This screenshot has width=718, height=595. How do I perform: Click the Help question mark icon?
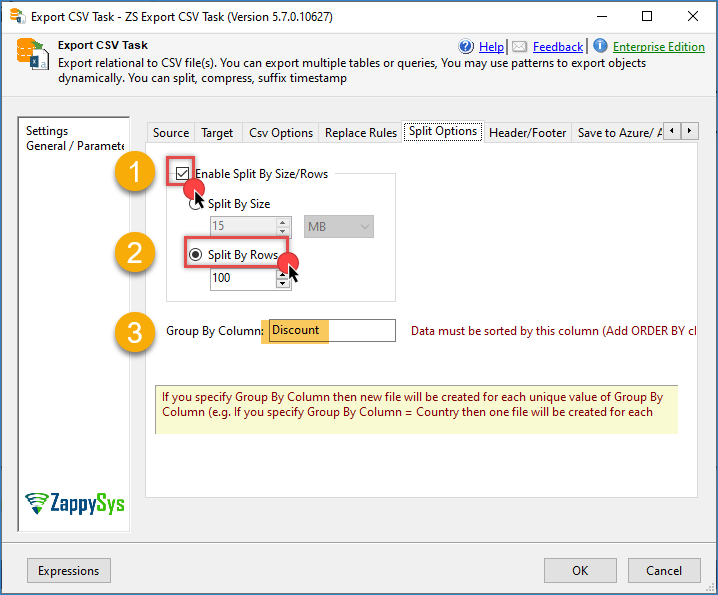(x=466, y=46)
